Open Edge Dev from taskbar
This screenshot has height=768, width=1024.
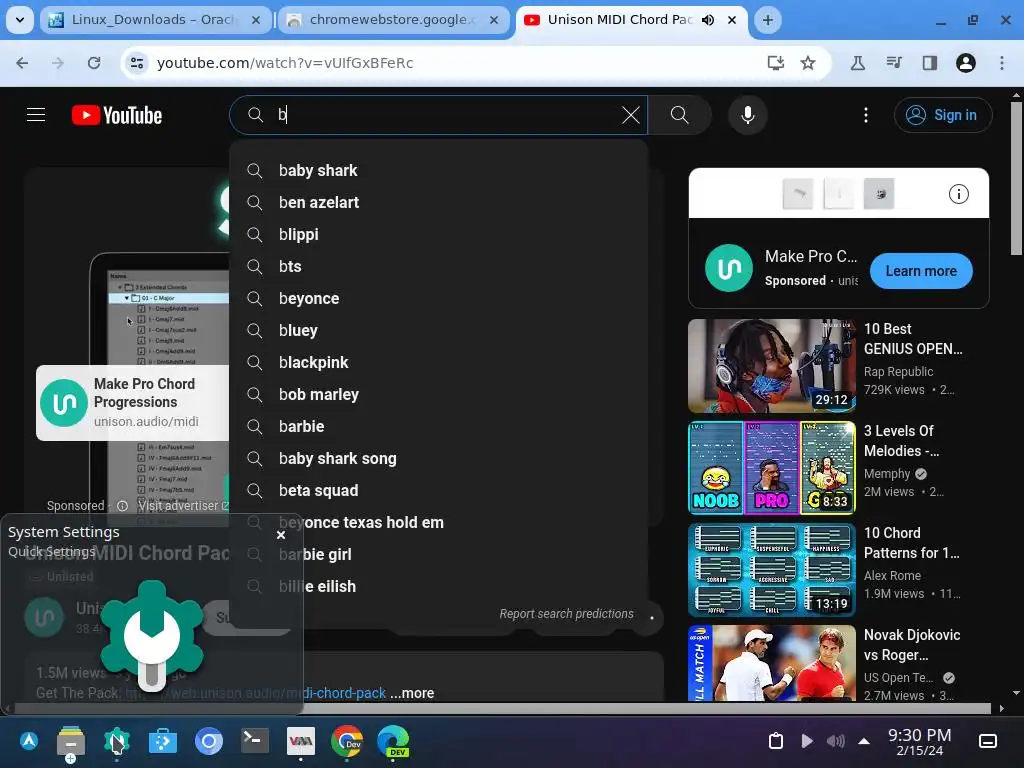pos(392,741)
